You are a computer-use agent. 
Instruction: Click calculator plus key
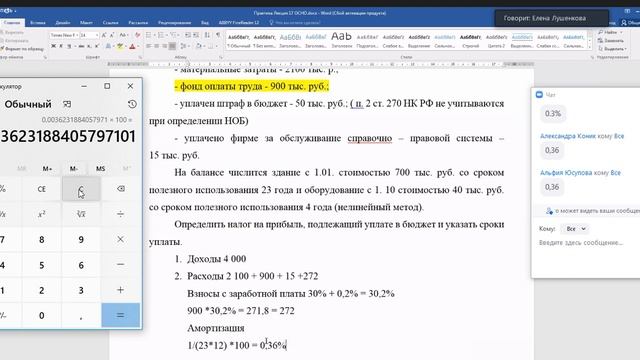[121, 290]
